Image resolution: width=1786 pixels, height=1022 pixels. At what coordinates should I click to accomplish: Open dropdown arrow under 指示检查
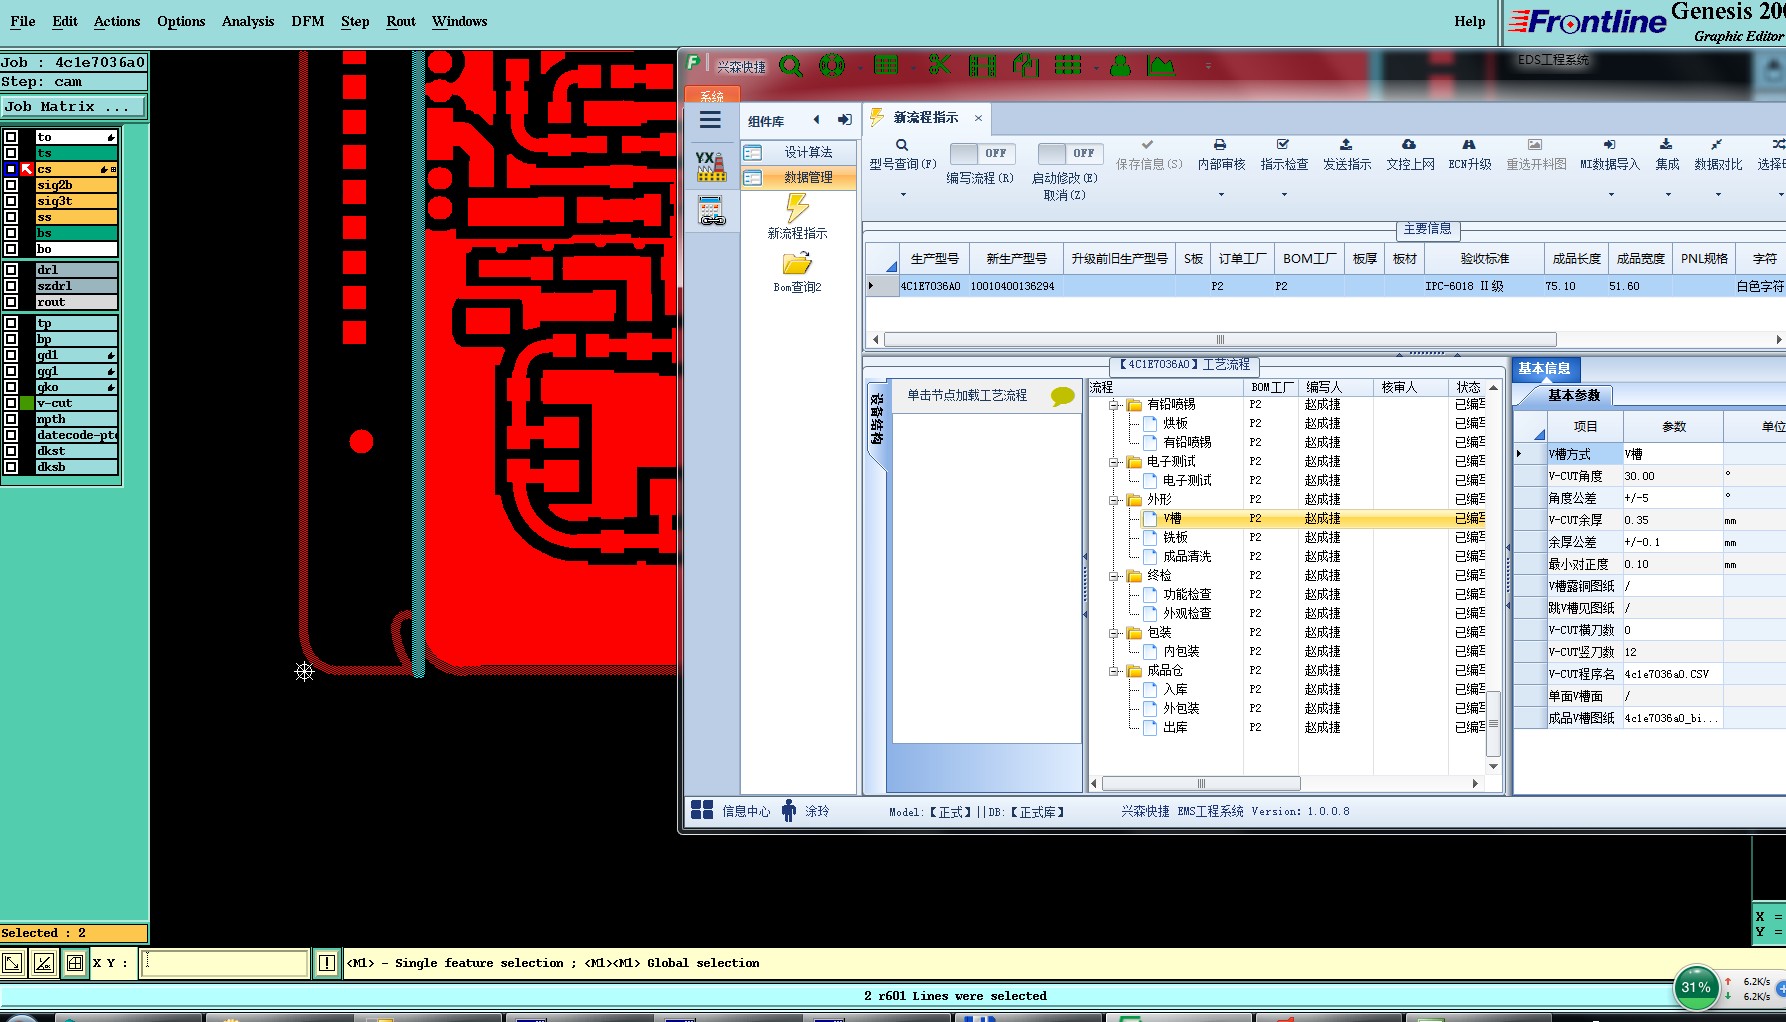point(1283,195)
